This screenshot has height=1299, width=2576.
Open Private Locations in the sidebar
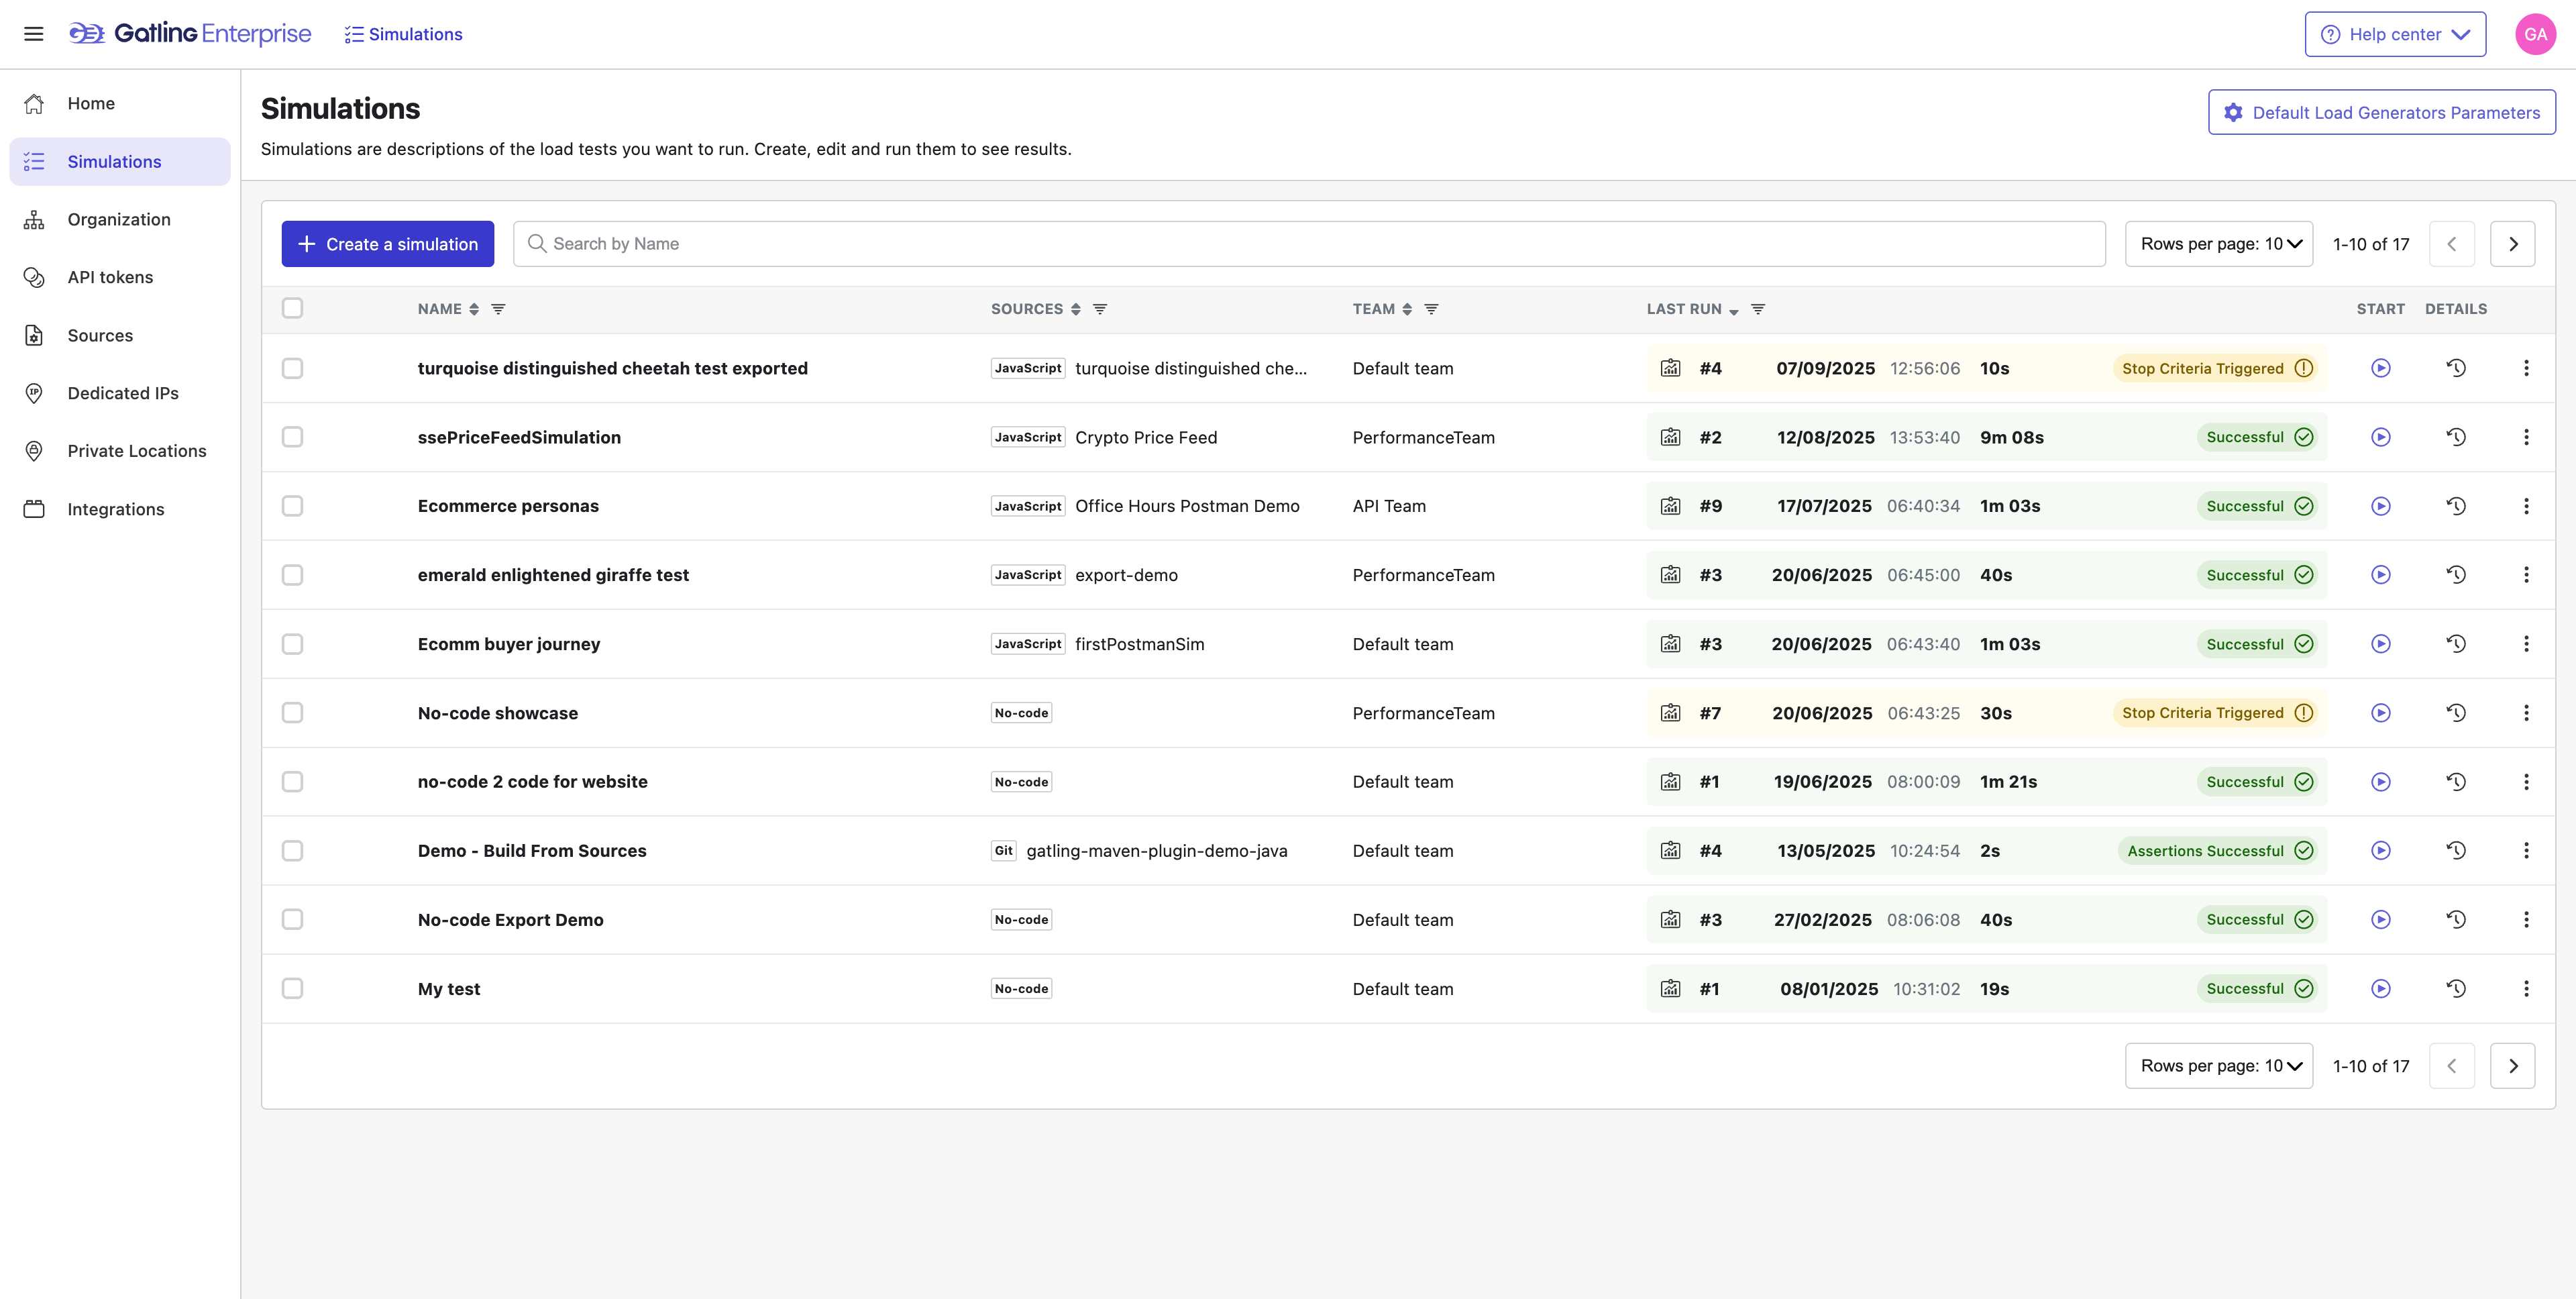point(137,451)
